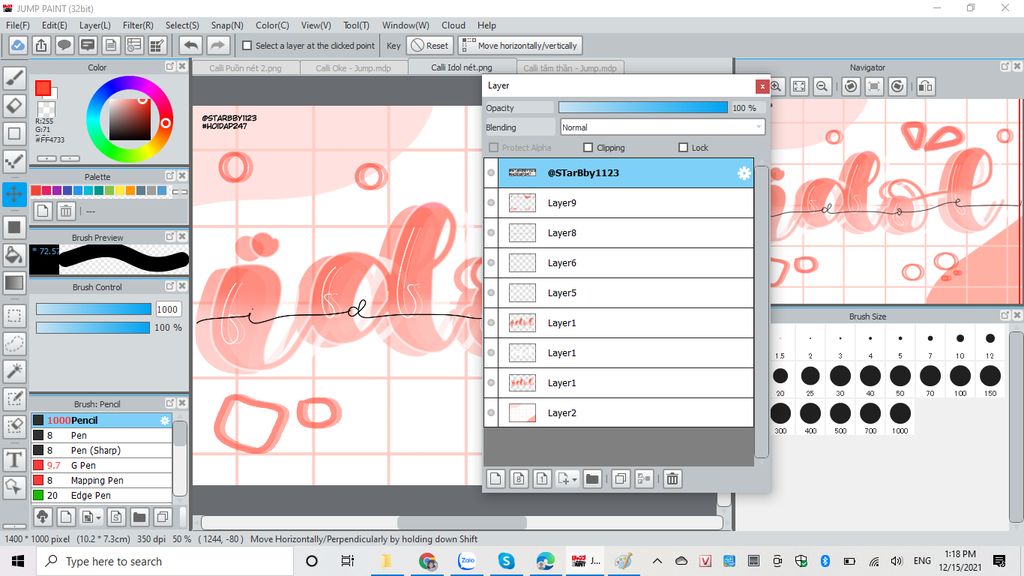Toggle visibility of Layer2

click(x=491, y=413)
